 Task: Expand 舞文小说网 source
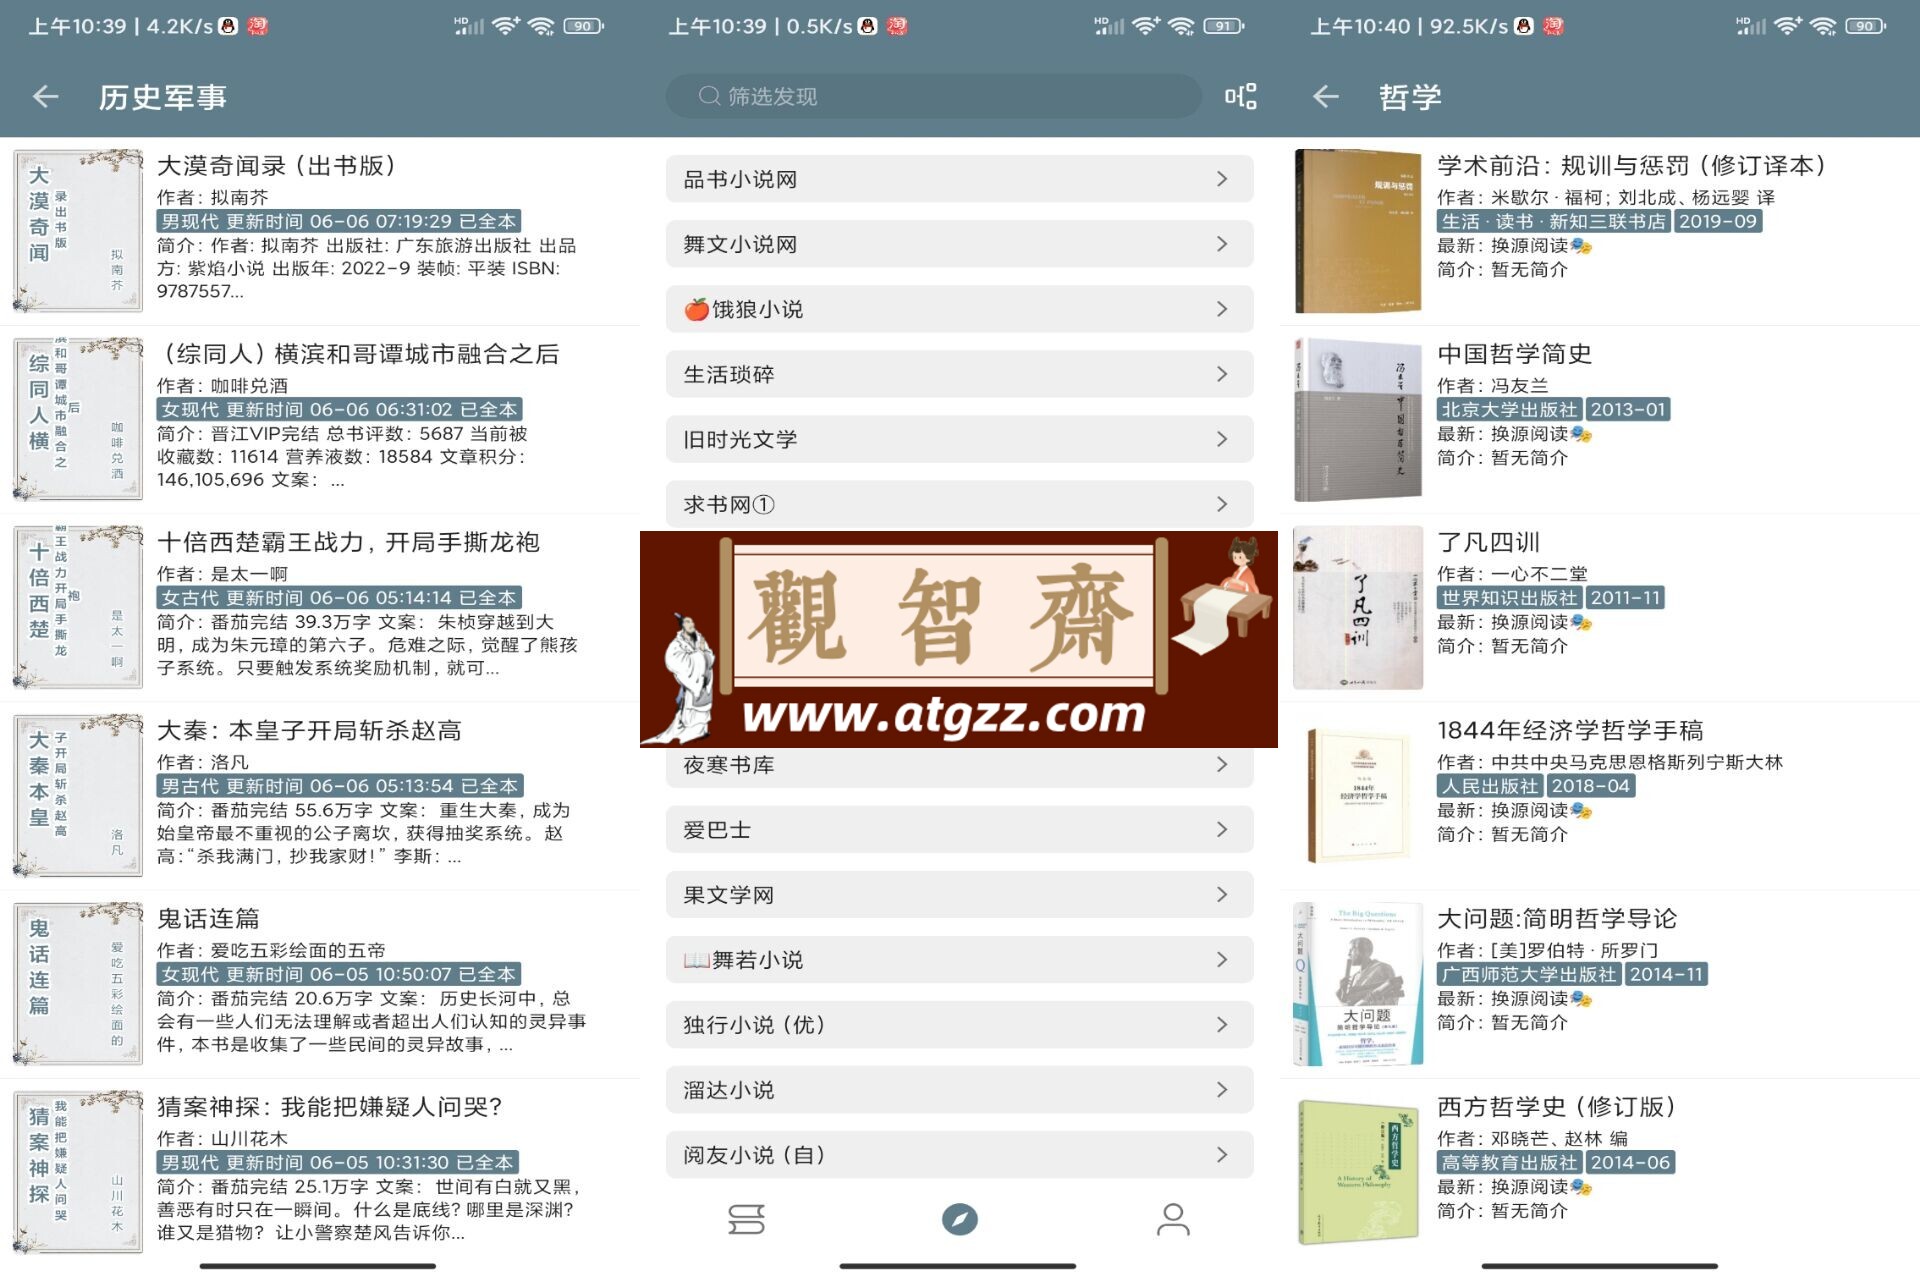pos(959,244)
